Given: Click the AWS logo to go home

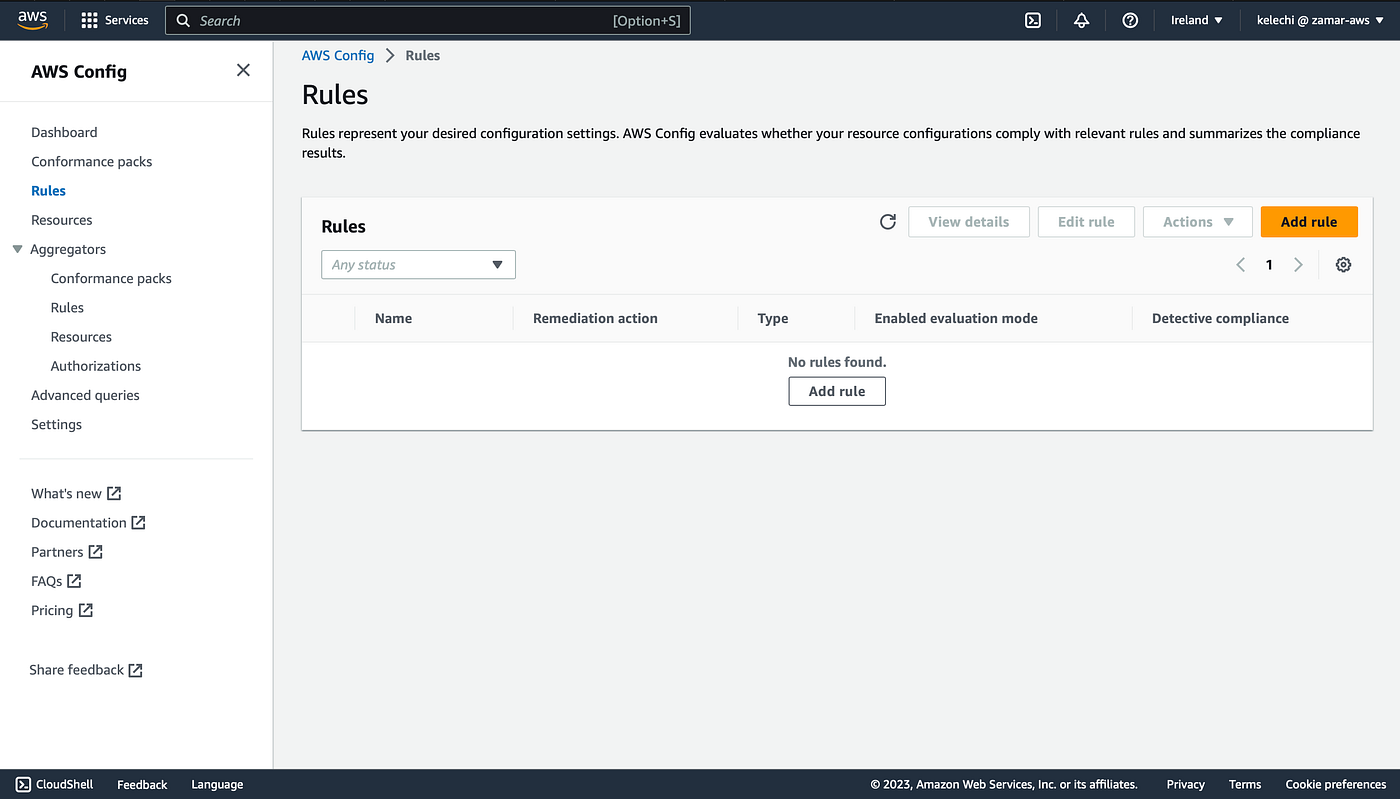Looking at the screenshot, I should click(x=33, y=19).
